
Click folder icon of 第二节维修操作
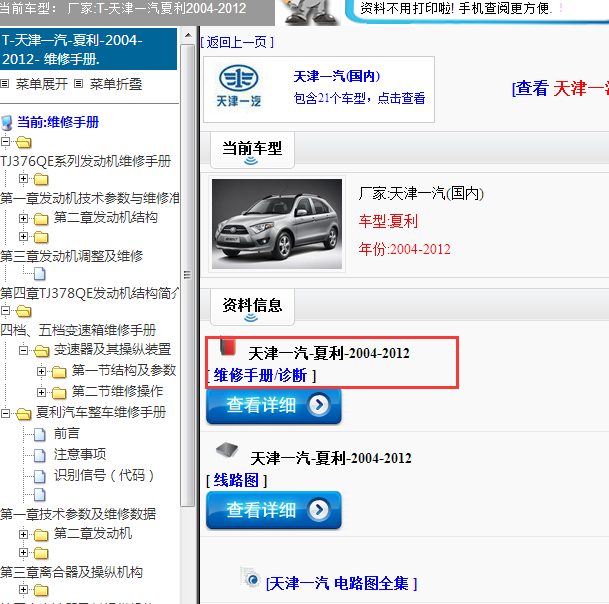pyautogui.click(x=59, y=393)
